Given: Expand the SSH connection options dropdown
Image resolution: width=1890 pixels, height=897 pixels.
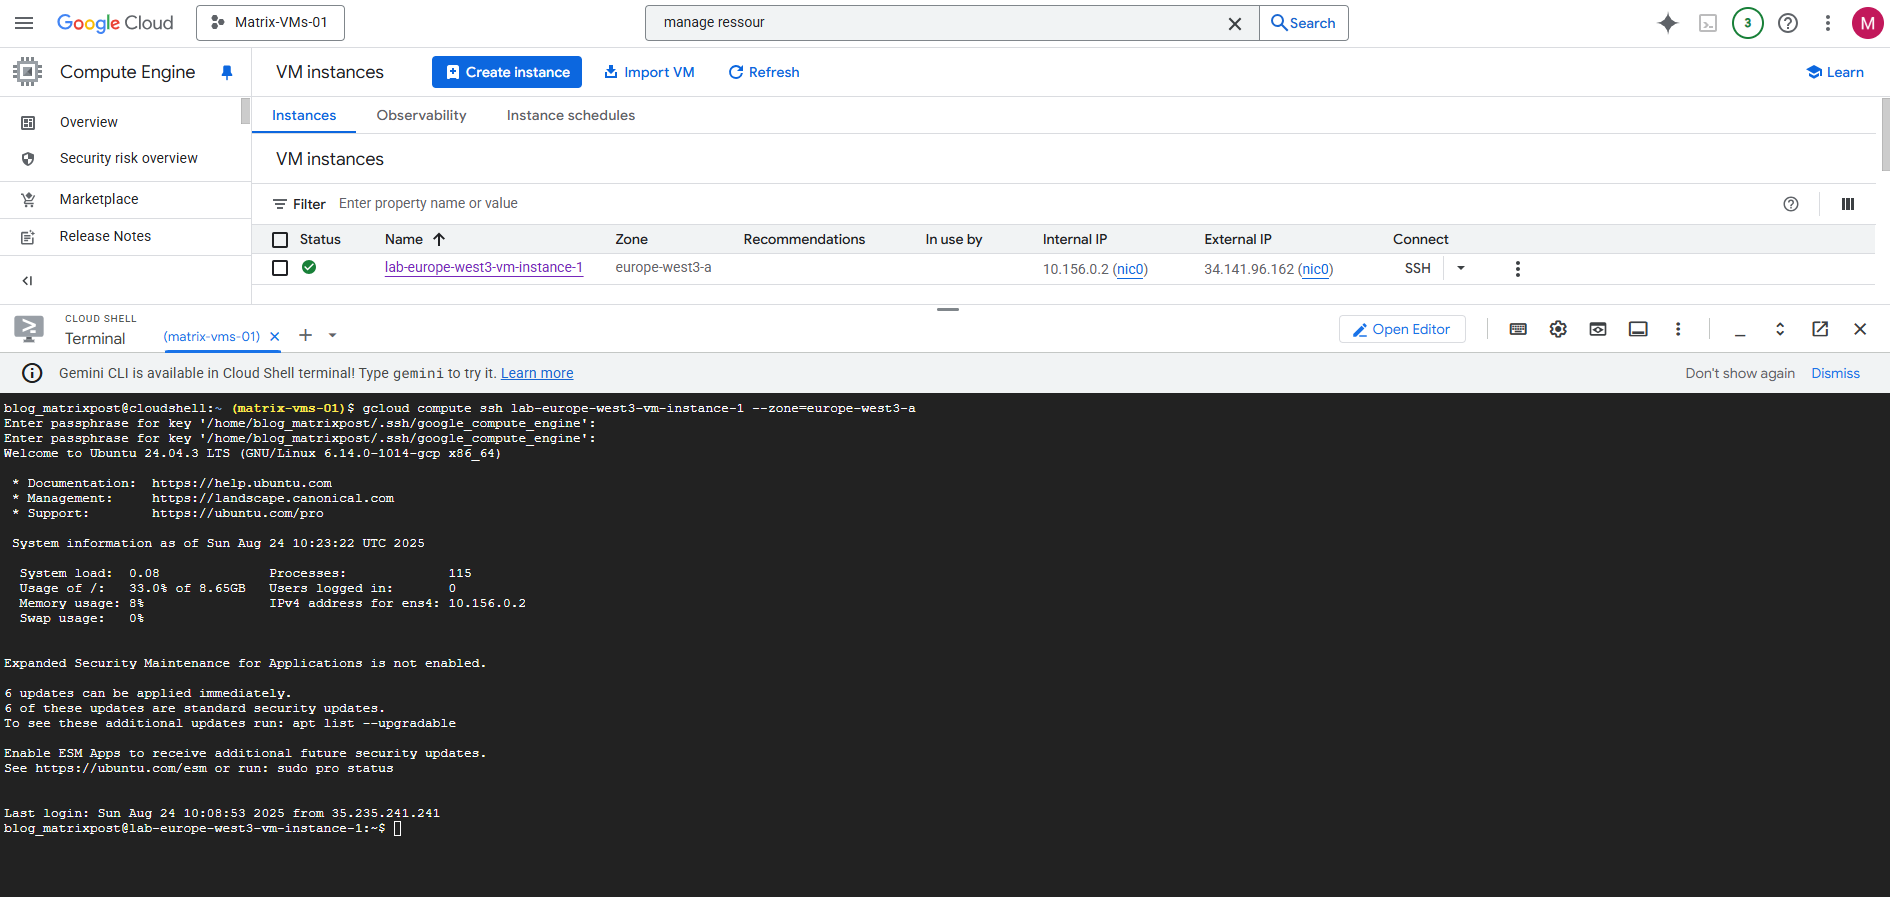Looking at the screenshot, I should point(1461,268).
